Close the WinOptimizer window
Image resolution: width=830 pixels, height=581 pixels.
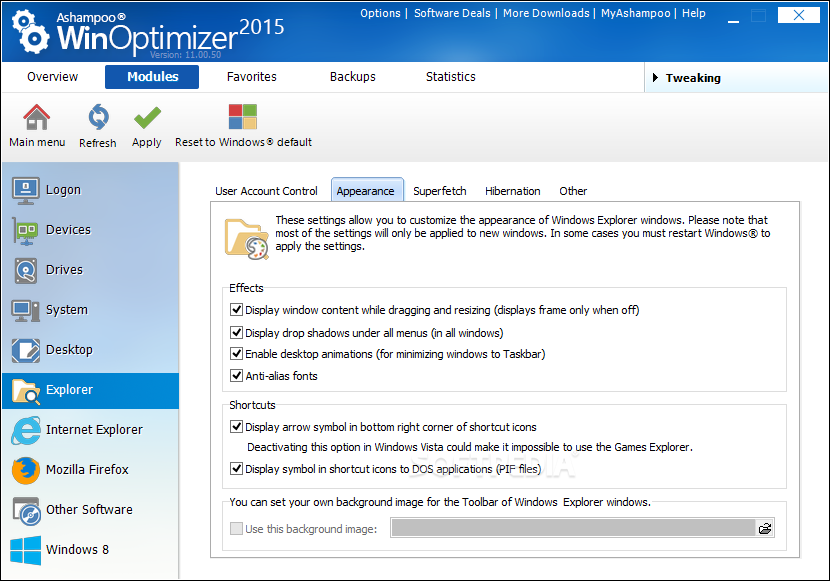pos(799,15)
